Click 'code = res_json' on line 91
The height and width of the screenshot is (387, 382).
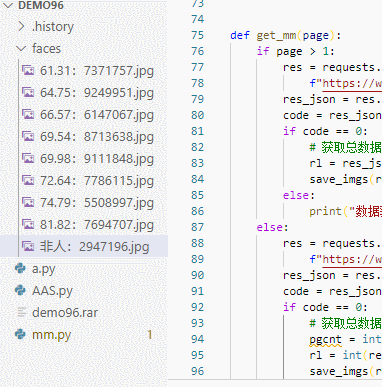click(332, 292)
